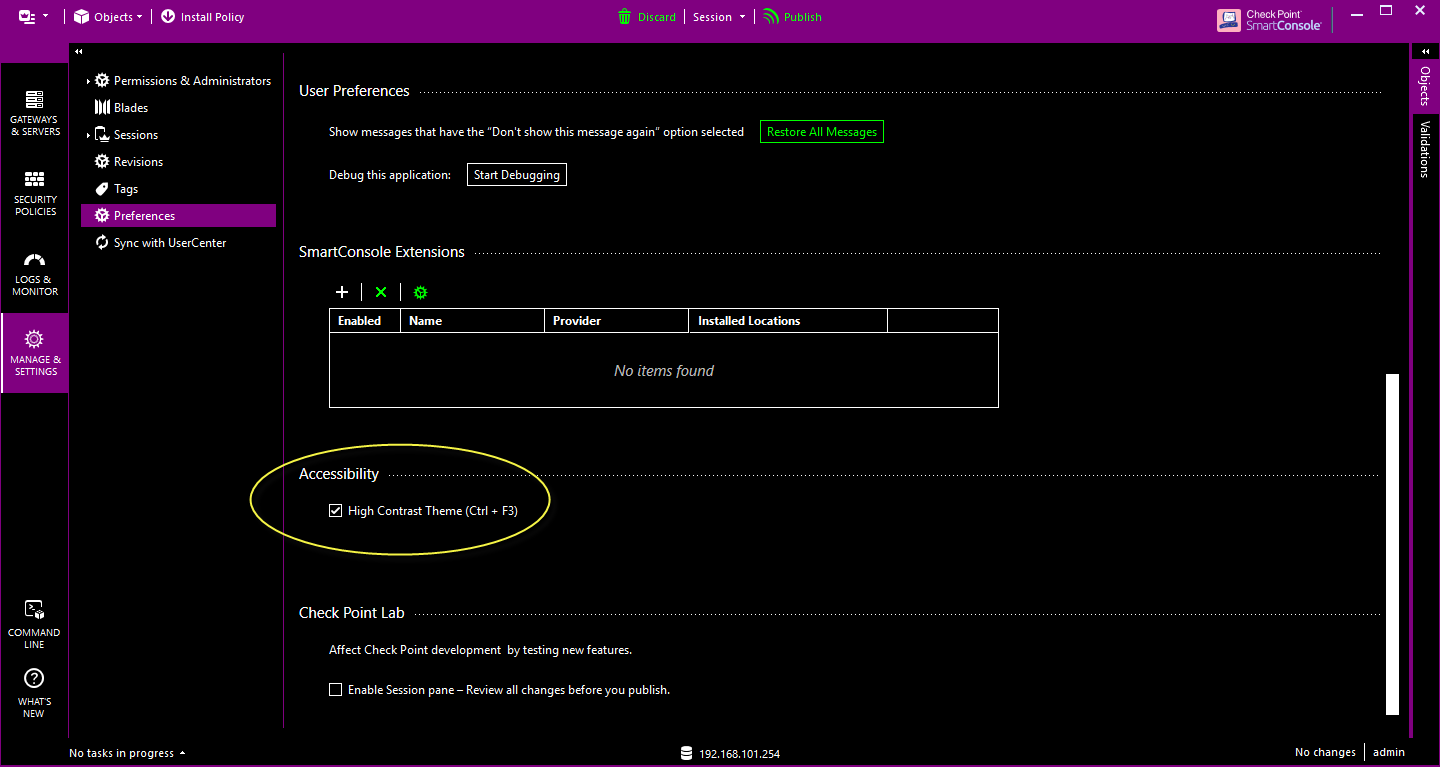
Task: Toggle High Contrast Theme checkbox
Action: click(x=336, y=511)
